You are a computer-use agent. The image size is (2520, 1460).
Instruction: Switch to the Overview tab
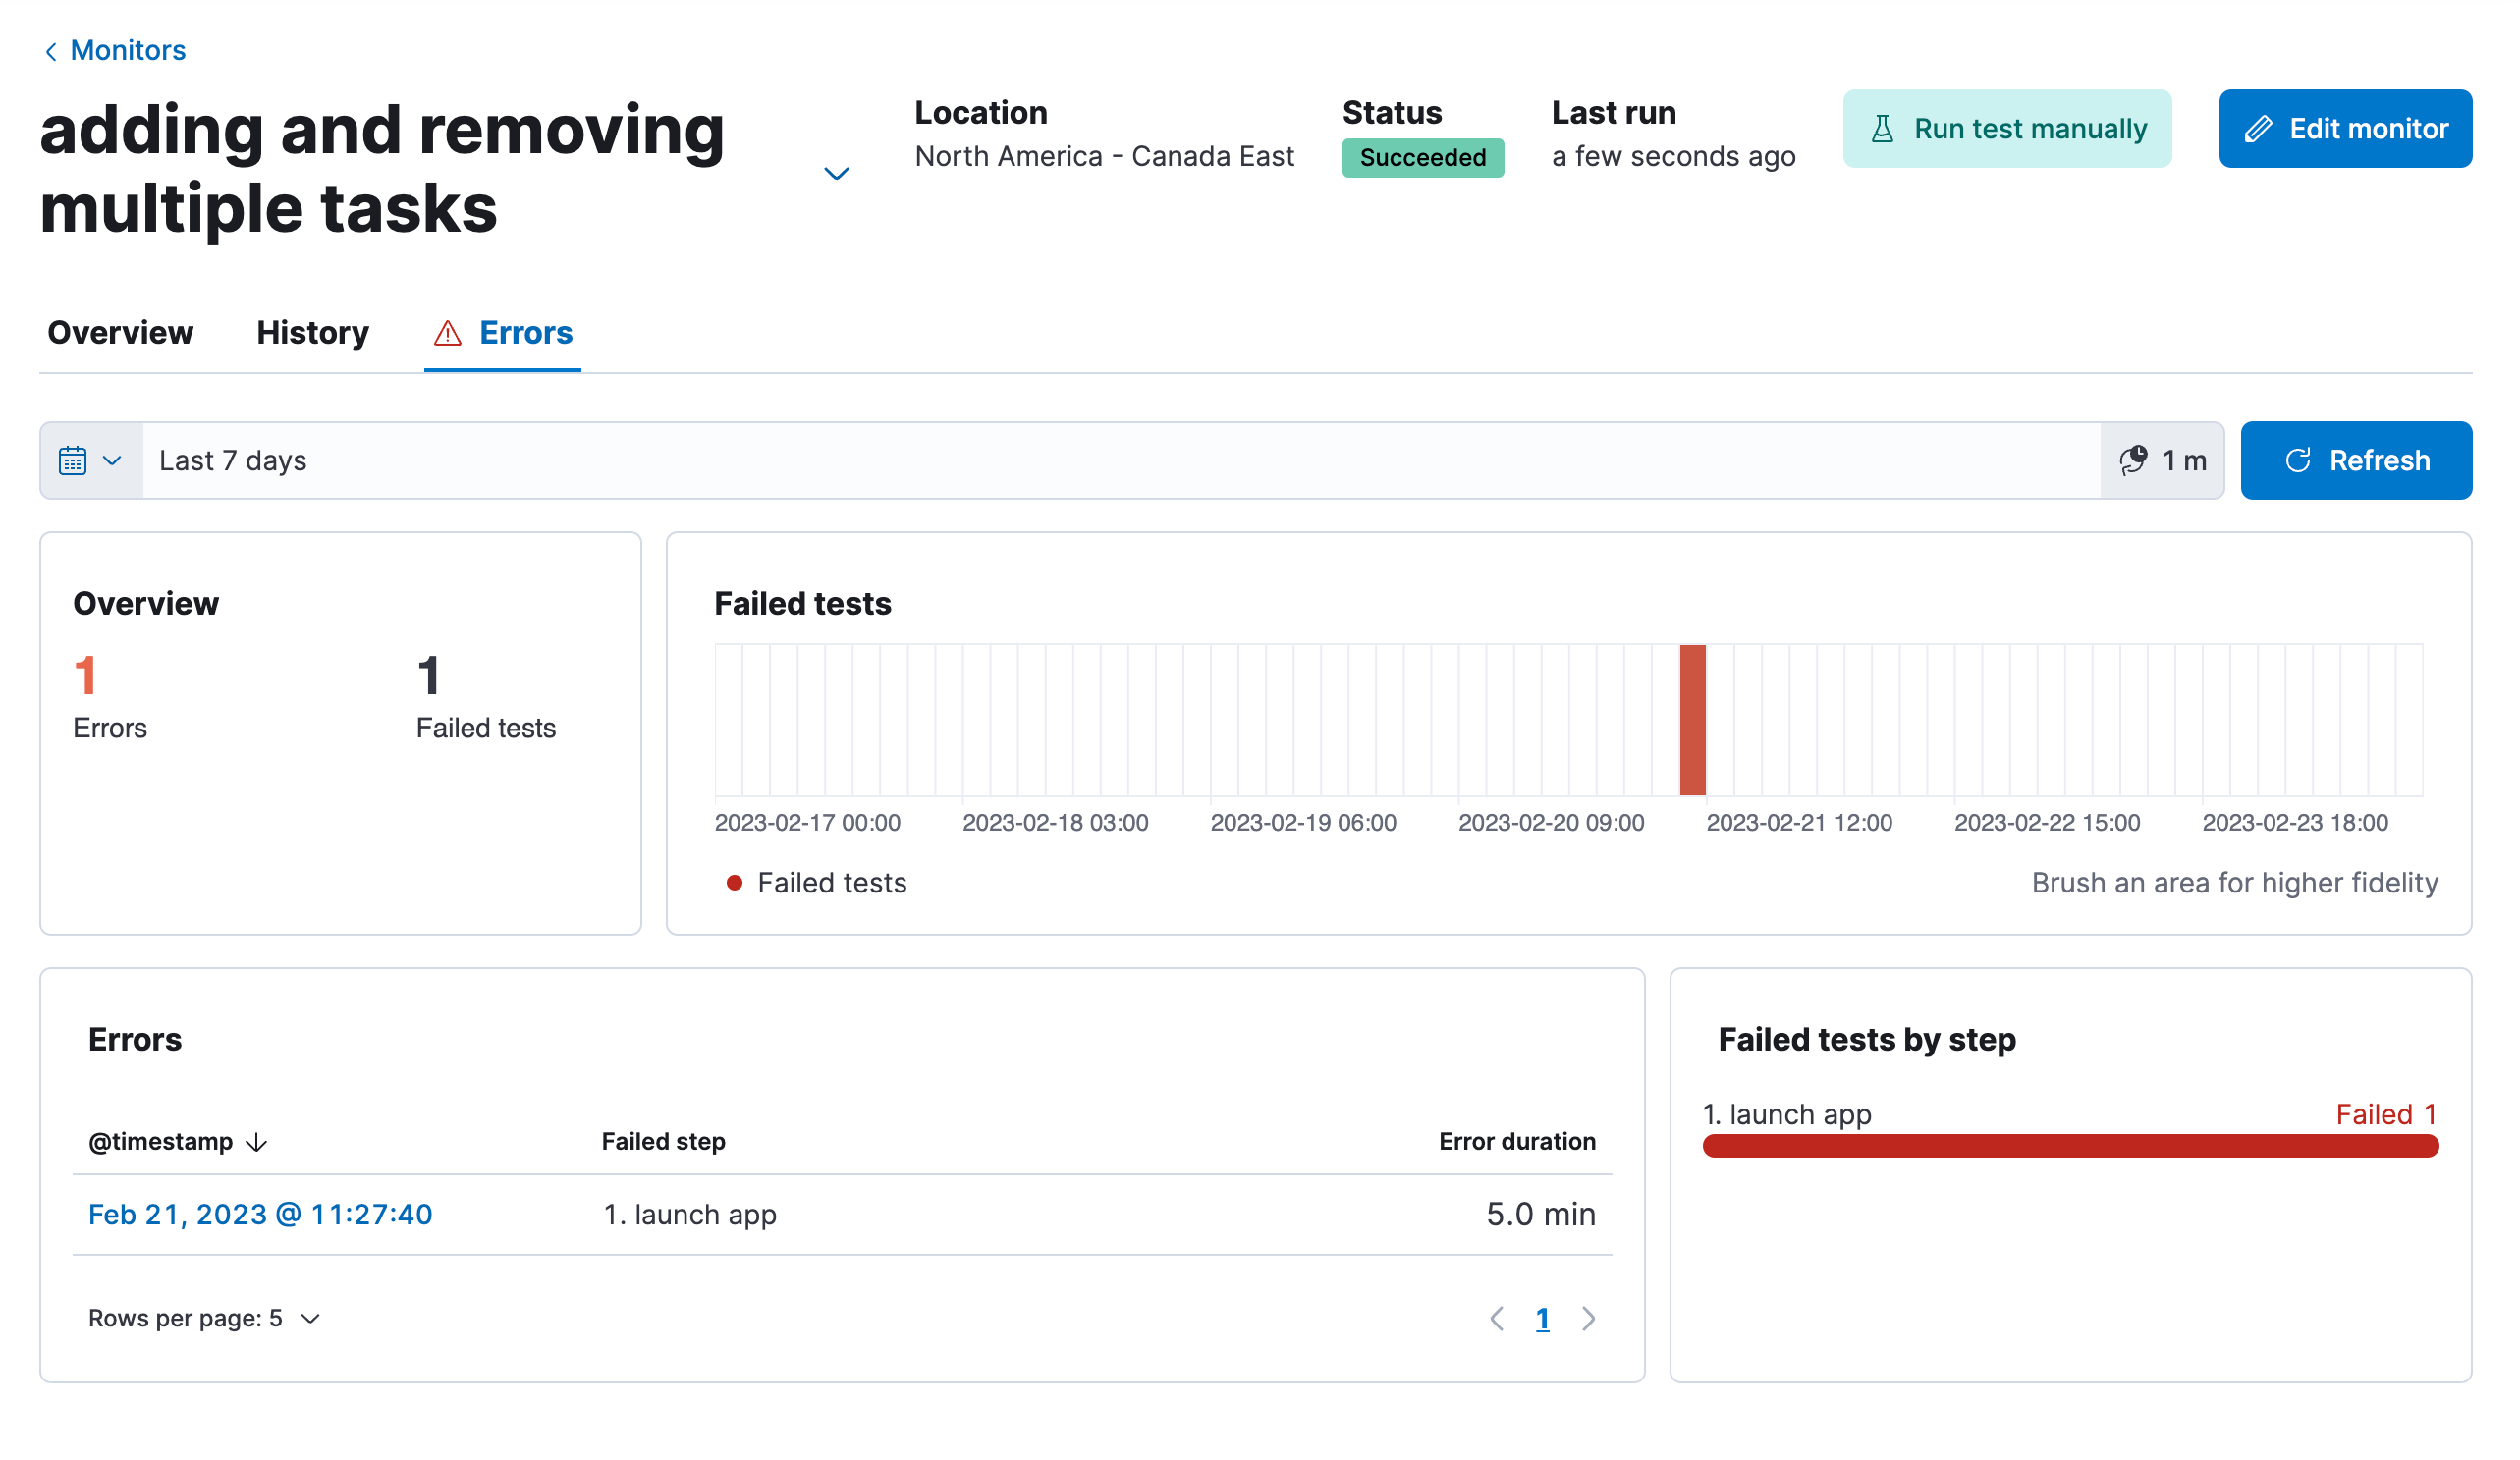[120, 333]
